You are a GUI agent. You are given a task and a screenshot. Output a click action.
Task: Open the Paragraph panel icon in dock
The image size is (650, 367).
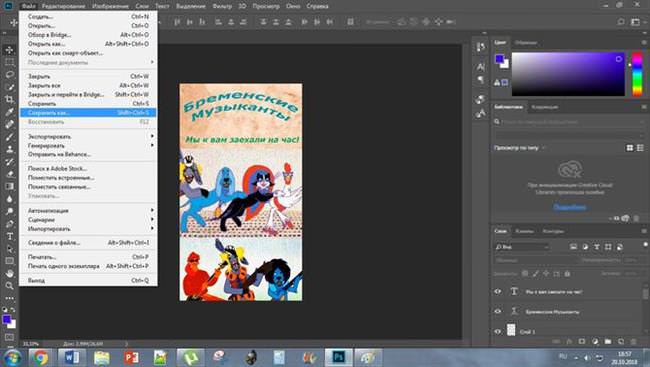click(x=481, y=80)
